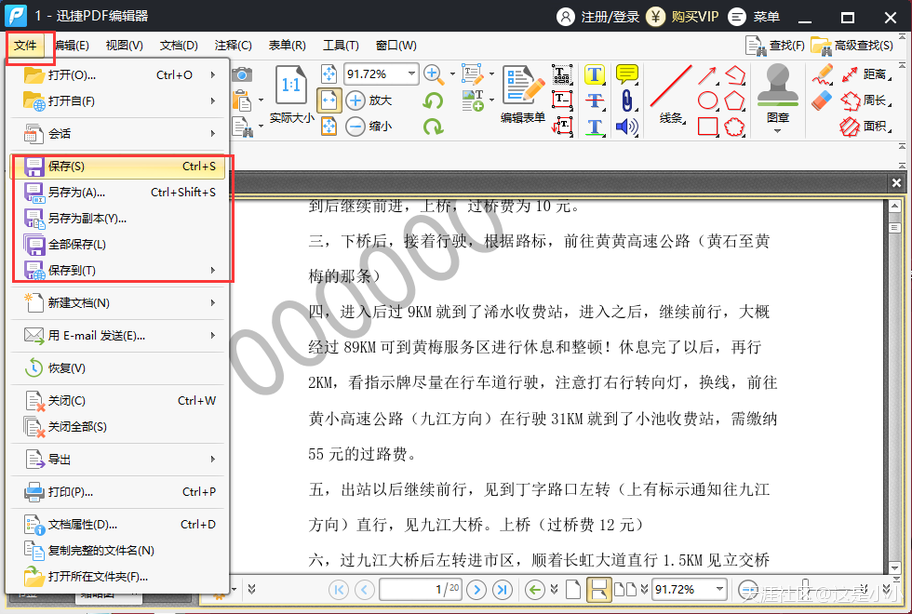This screenshot has height=614, width=912.
Task: Select the strikethrough T icon
Action: pyautogui.click(x=594, y=101)
